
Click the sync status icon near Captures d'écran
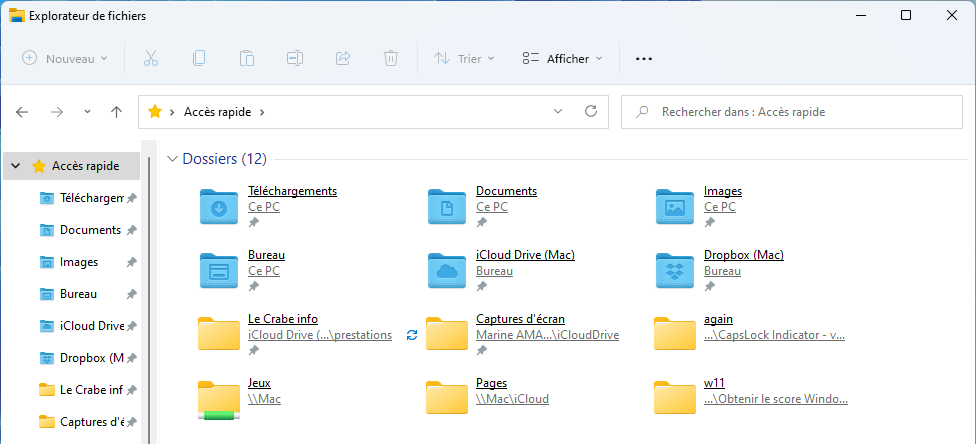(411, 335)
